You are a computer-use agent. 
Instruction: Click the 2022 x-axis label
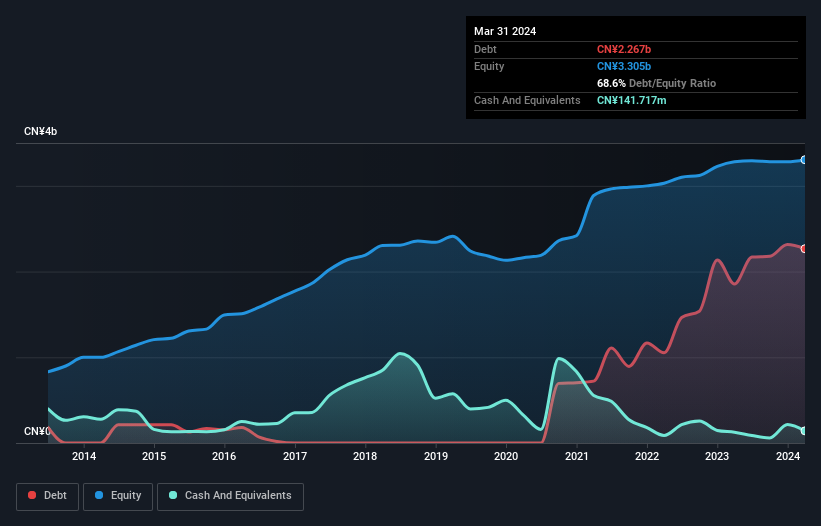point(647,456)
